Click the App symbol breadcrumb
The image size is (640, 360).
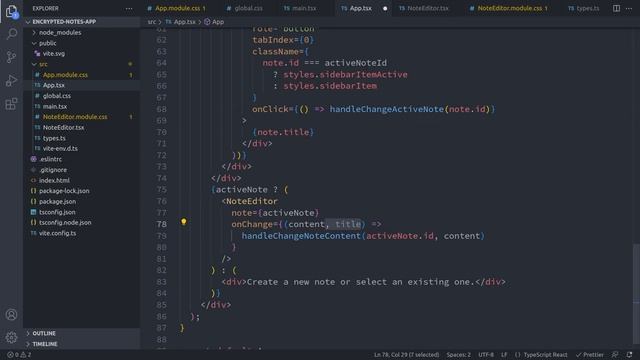point(214,22)
